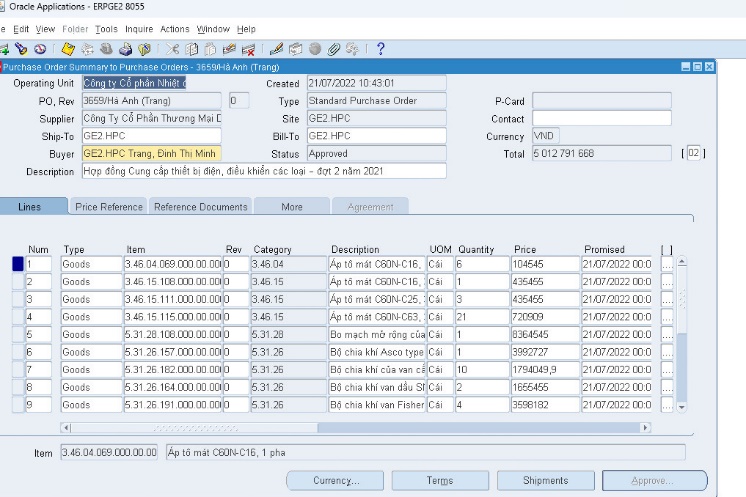Click the Find flashlight toolbar icon

pyautogui.click(x=21, y=49)
